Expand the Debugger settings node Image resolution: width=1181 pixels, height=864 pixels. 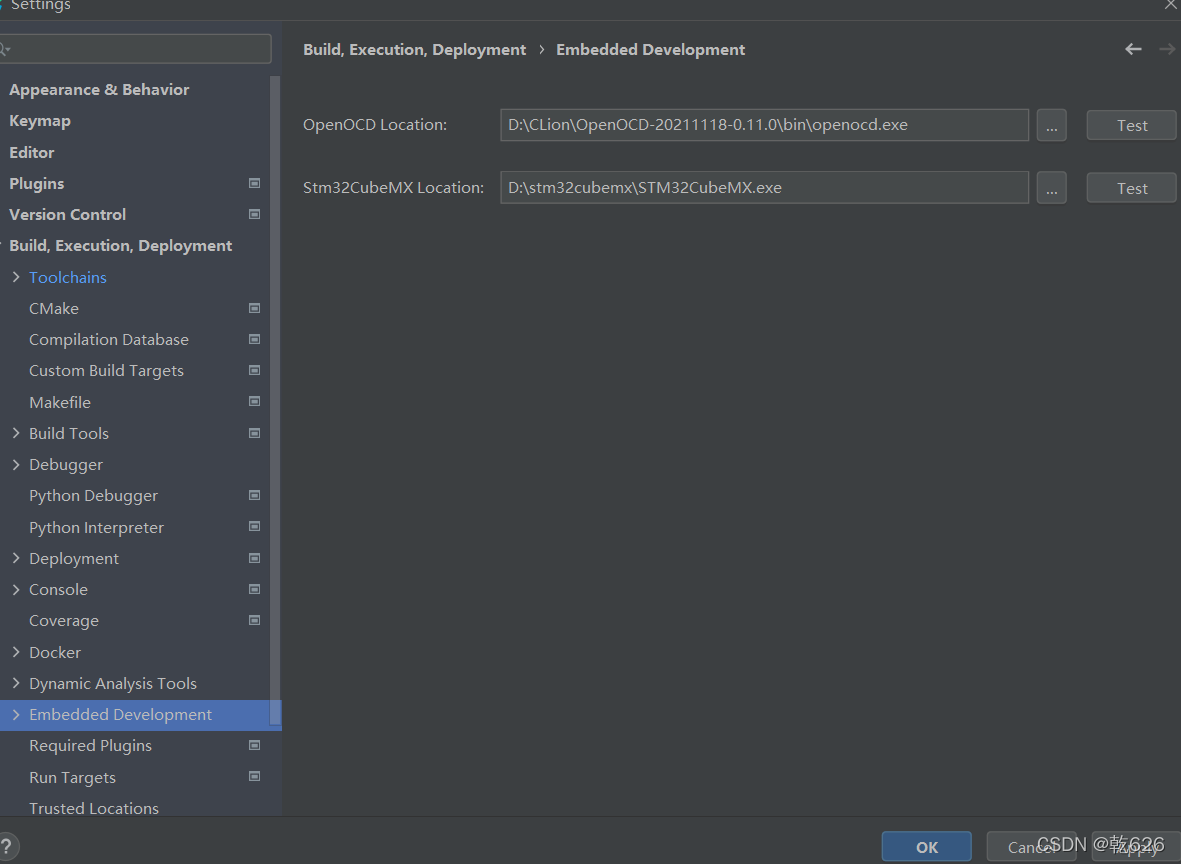[x=16, y=464]
